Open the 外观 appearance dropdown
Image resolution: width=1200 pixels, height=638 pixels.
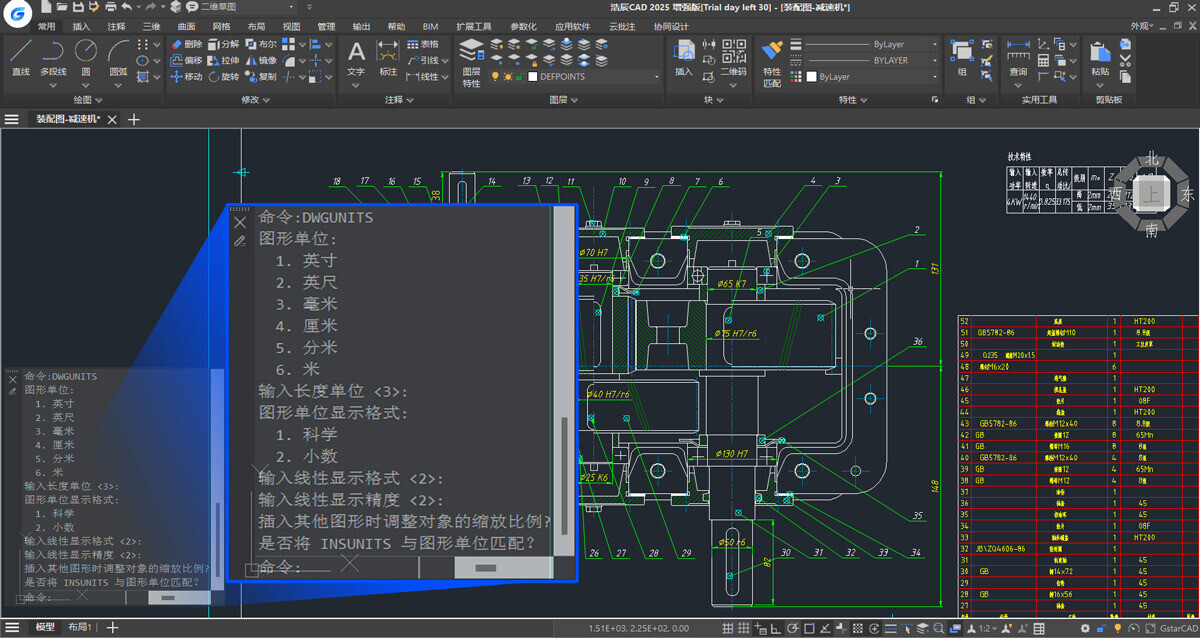tap(1143, 27)
